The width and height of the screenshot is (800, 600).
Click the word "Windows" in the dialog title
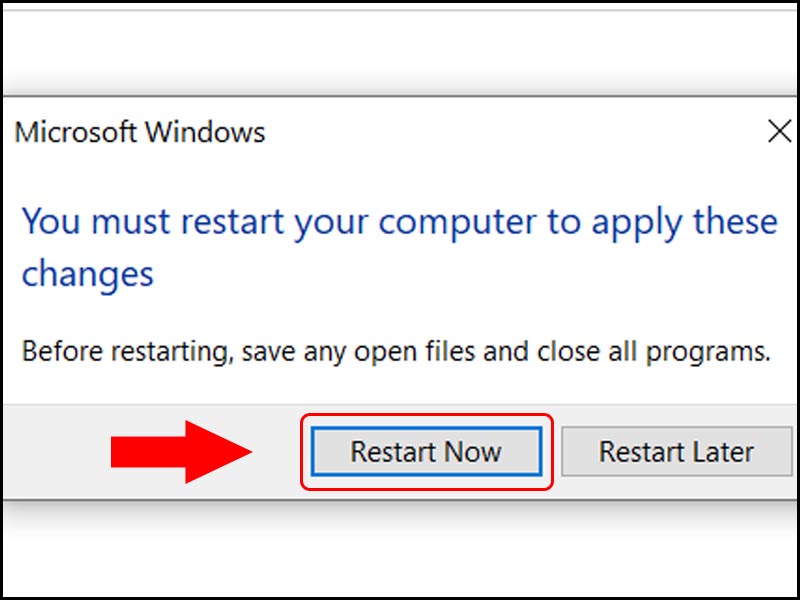(x=205, y=132)
